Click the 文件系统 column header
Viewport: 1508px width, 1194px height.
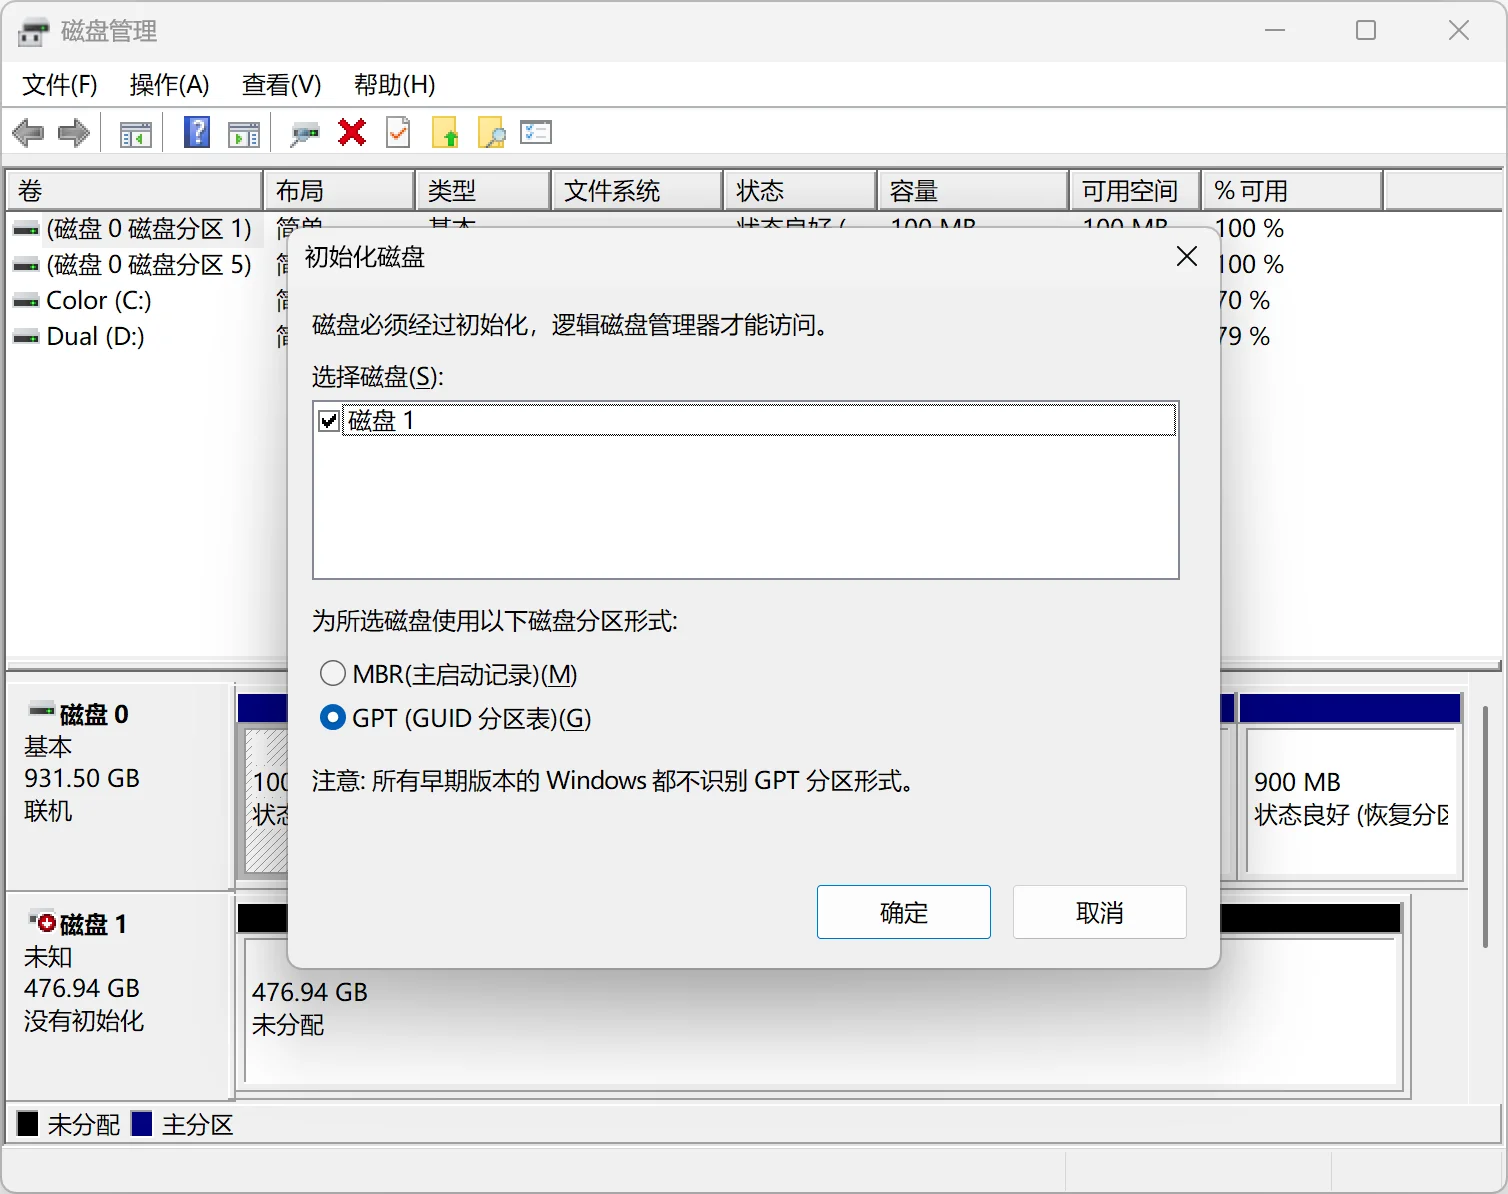coord(637,191)
